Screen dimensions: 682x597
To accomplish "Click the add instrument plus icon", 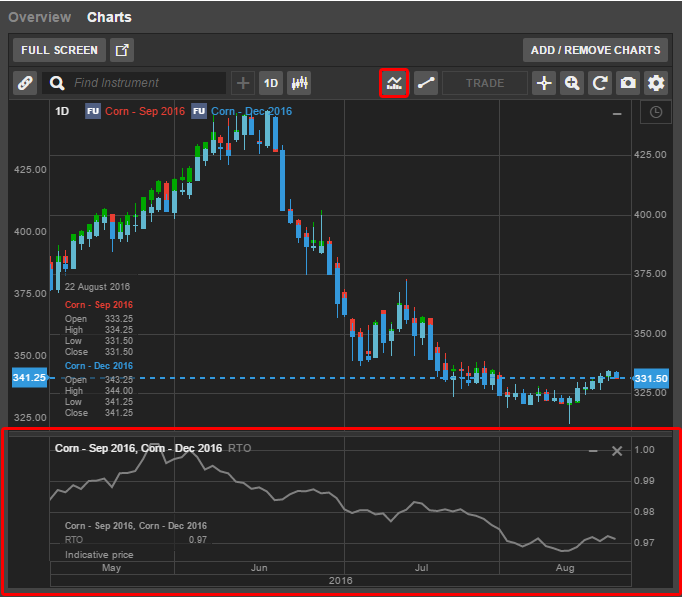I will point(243,83).
